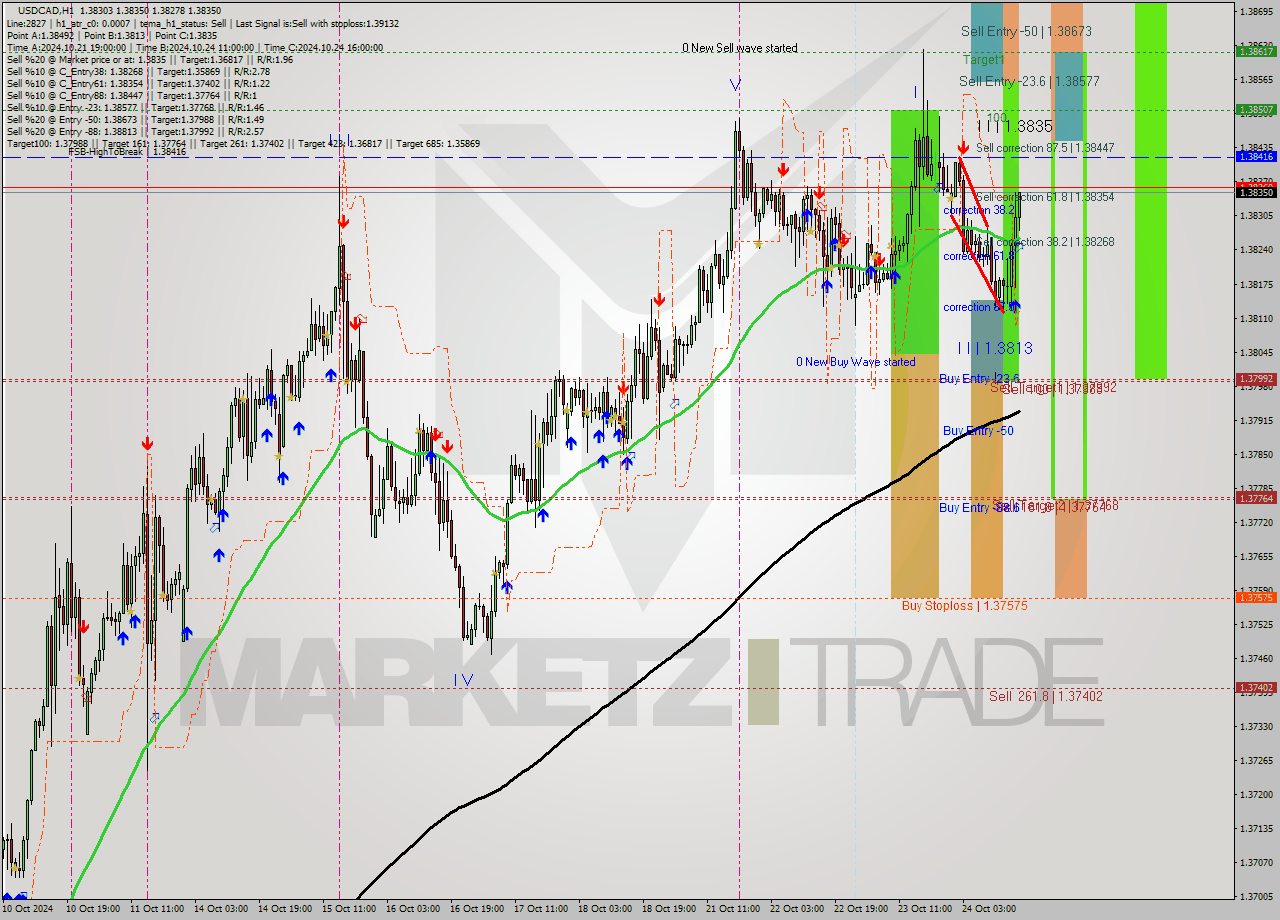This screenshot has height=920, width=1280.
Task: Click the '10 Oct 19:00' time axis label
Action: click(x=92, y=909)
